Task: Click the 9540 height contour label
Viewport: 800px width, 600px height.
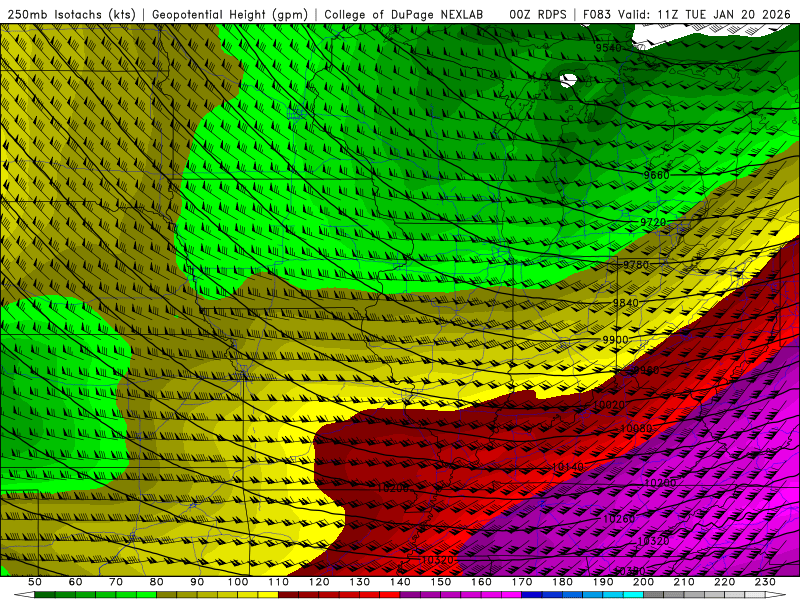Action: point(609,48)
